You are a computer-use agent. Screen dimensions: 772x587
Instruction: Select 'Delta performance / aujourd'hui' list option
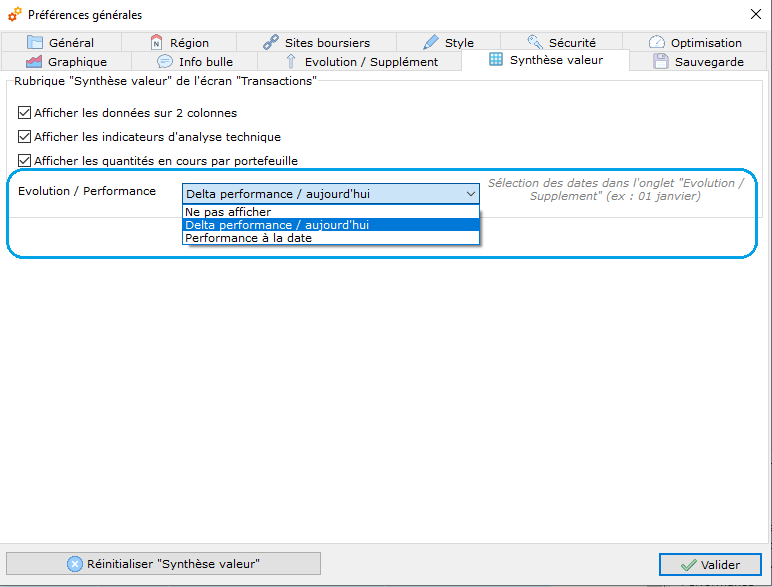point(330,225)
